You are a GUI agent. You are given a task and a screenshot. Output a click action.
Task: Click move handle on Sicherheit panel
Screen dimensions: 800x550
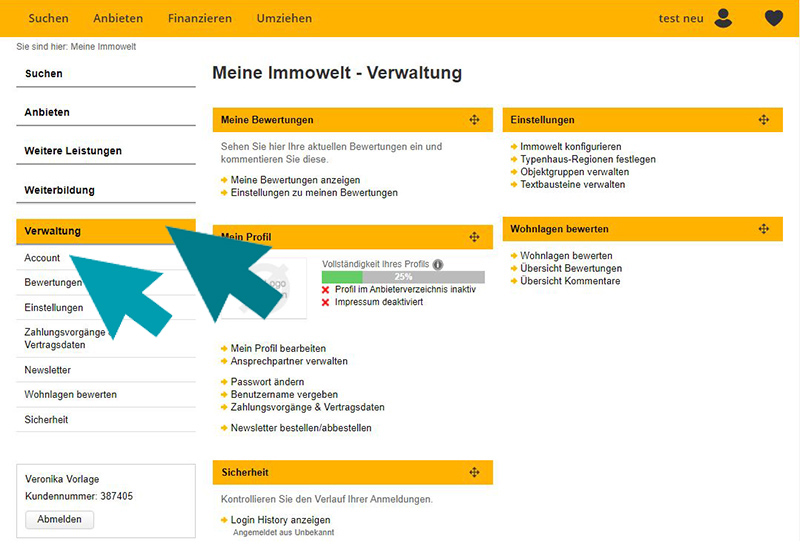point(474,472)
